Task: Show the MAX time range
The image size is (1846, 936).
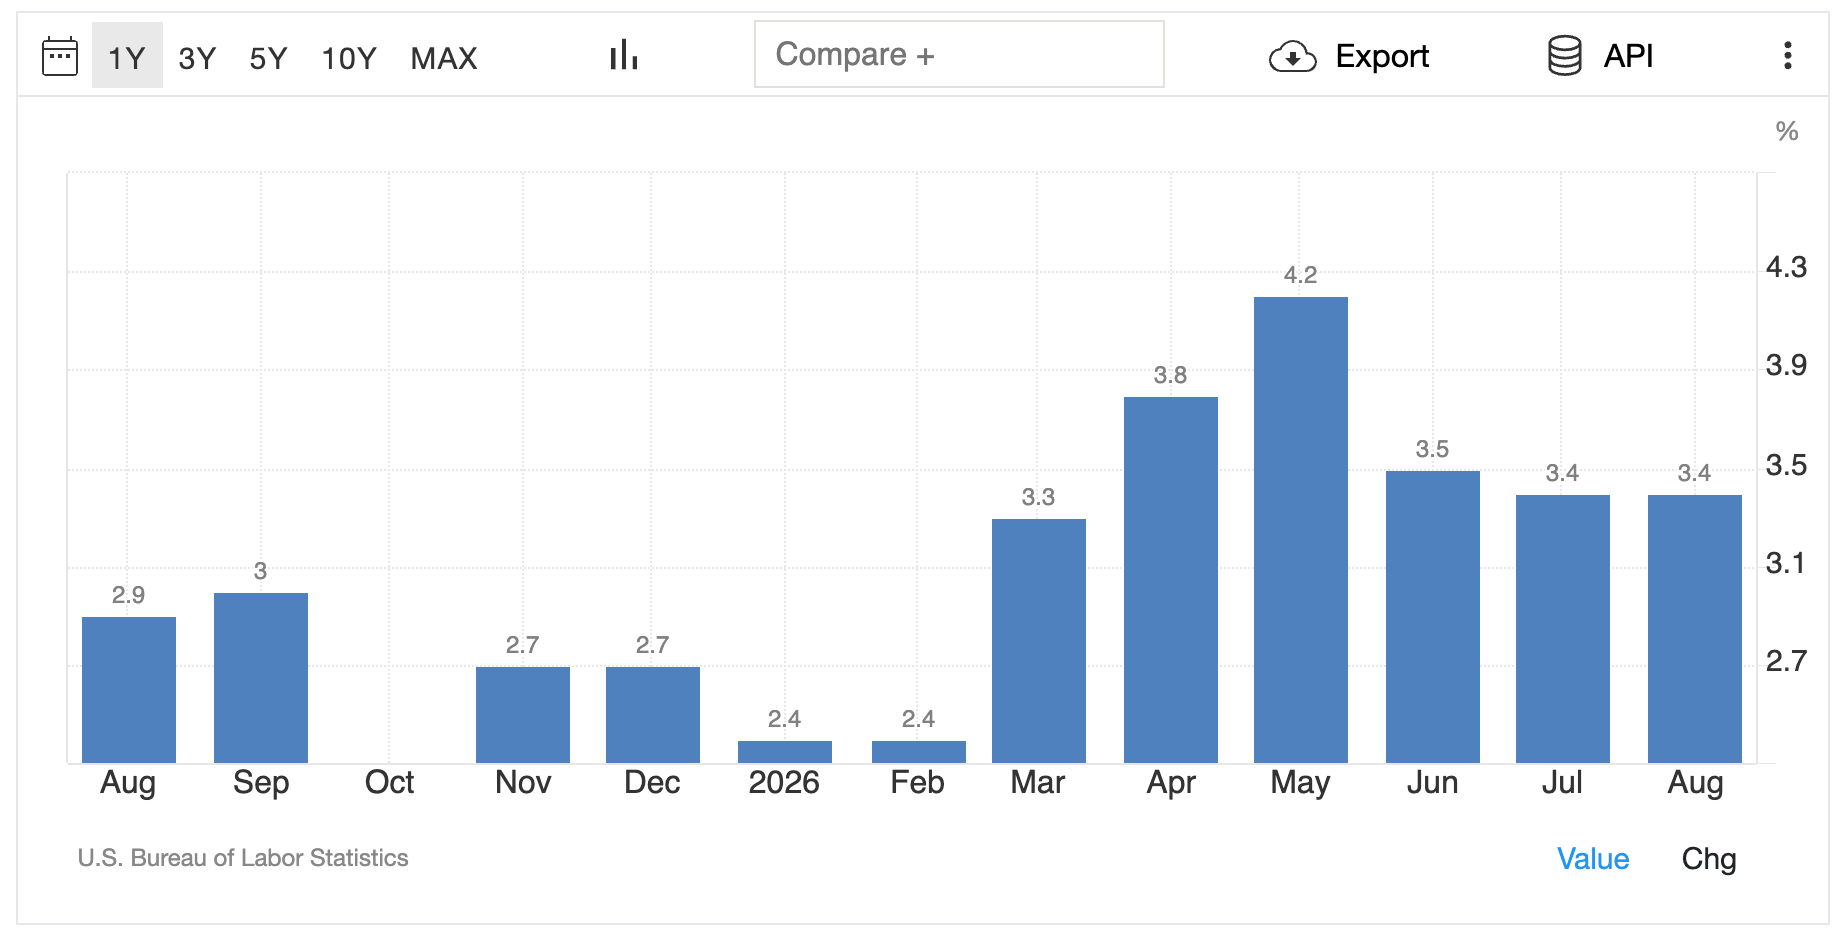Action: click(x=444, y=58)
